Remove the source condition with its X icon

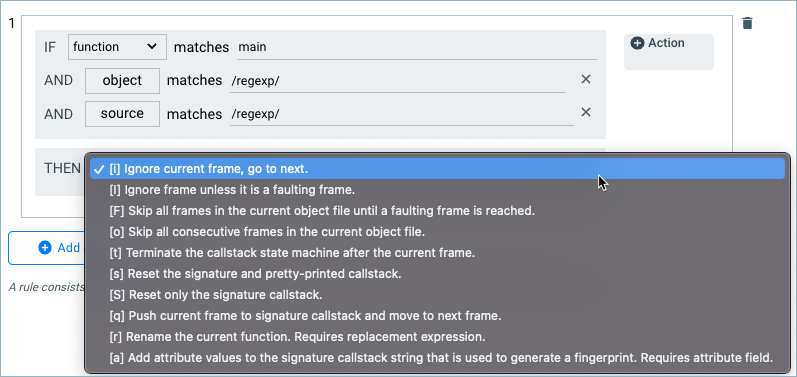click(x=586, y=112)
